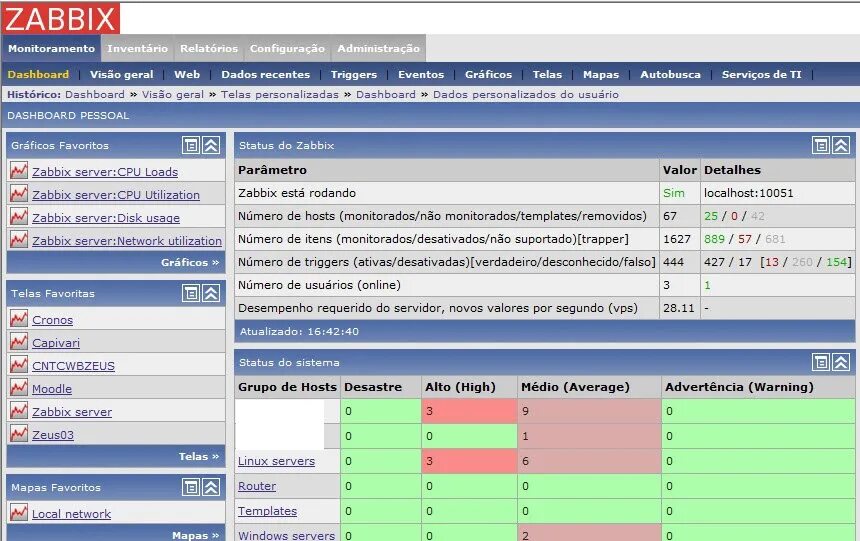This screenshot has height=541, width=860.
Task: Open the Status do Zabbix widget menu icon
Action: [821, 145]
